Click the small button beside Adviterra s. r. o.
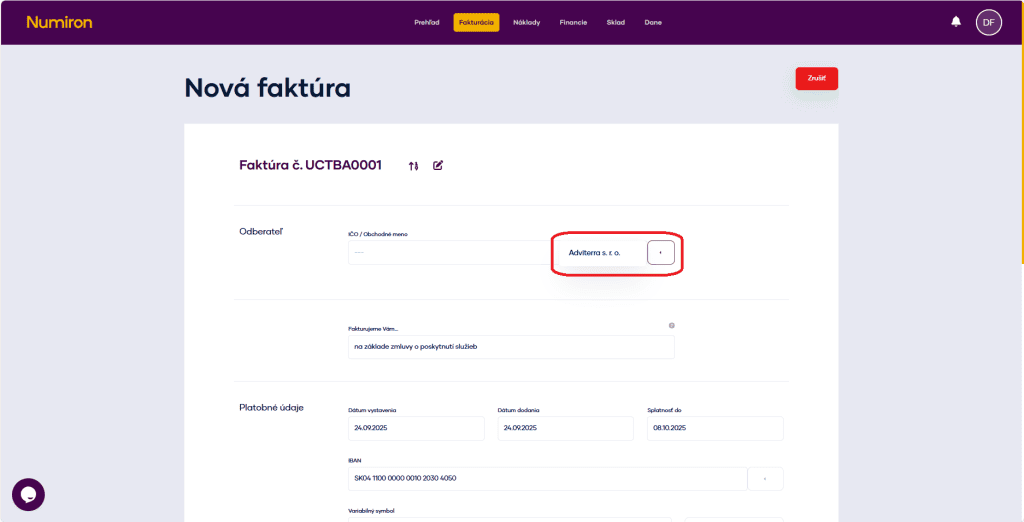 661,252
